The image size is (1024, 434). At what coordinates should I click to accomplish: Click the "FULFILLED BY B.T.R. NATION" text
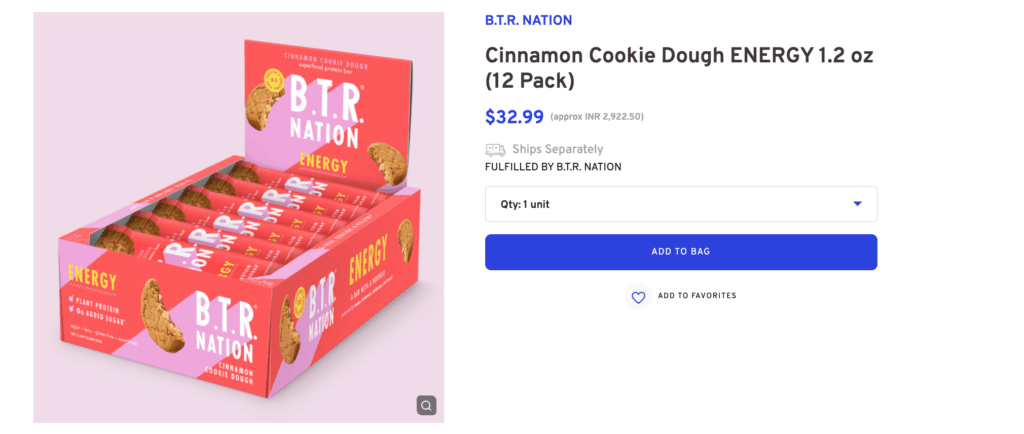[x=553, y=167]
